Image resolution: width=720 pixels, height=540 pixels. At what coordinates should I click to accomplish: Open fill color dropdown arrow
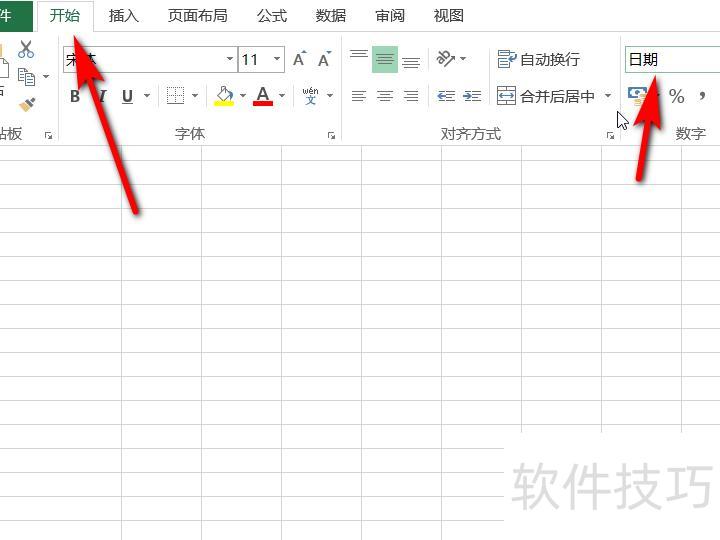pyautogui.click(x=243, y=96)
